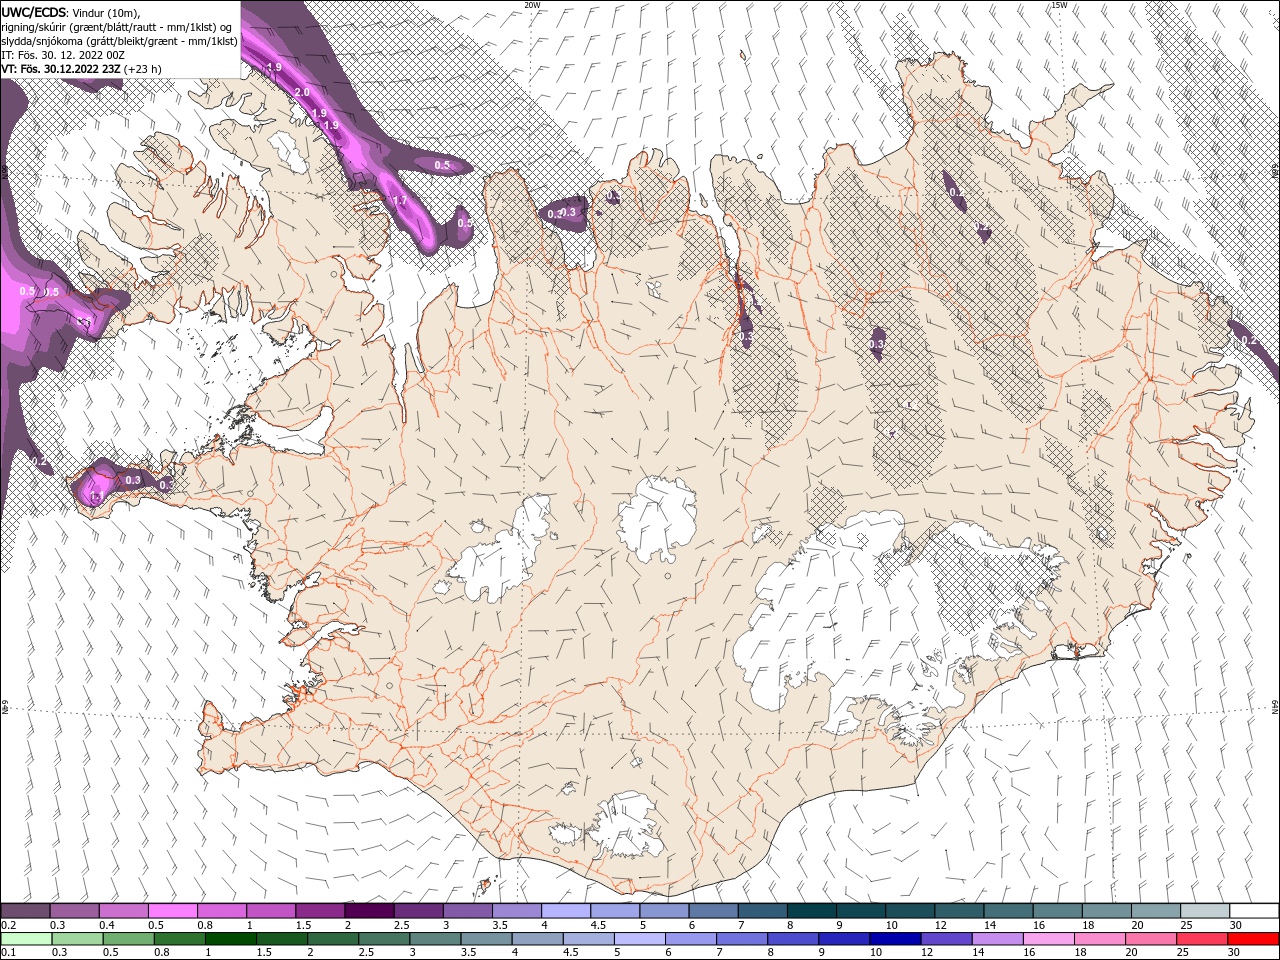Screen dimensions: 1280x960
Task: Select the dark green 1 rain-legend swatch
Action: (230, 938)
